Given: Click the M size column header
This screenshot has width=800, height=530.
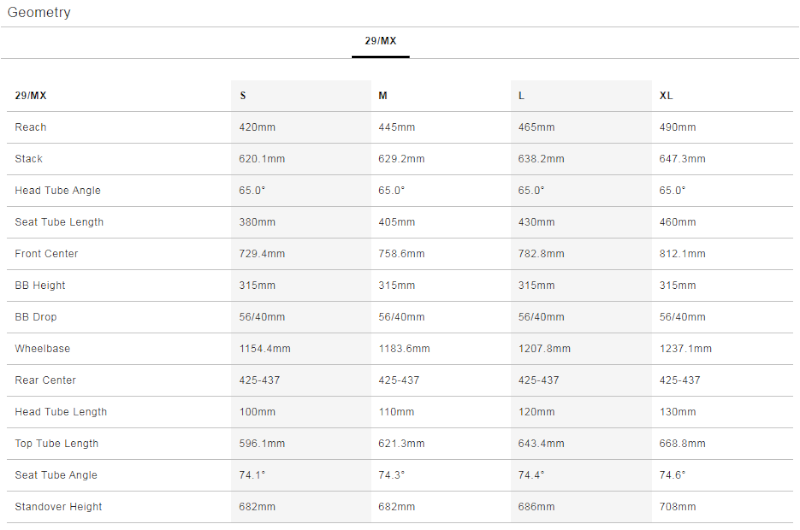Looking at the screenshot, I should (383, 95).
